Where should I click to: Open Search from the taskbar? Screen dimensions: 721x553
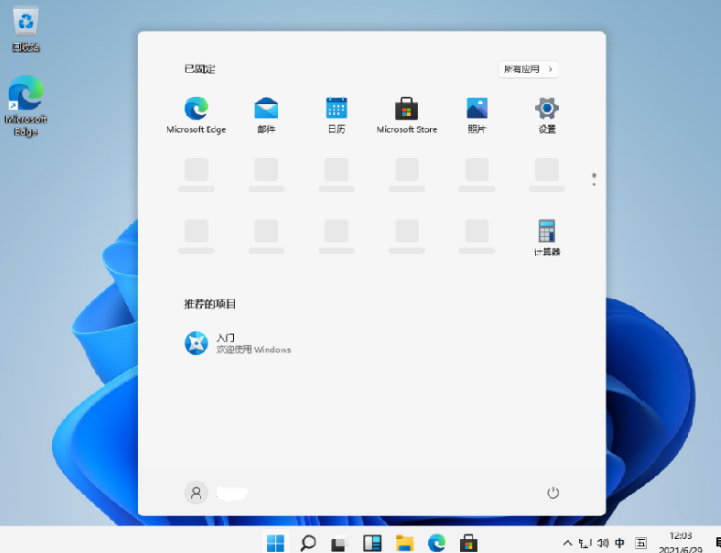coord(308,543)
